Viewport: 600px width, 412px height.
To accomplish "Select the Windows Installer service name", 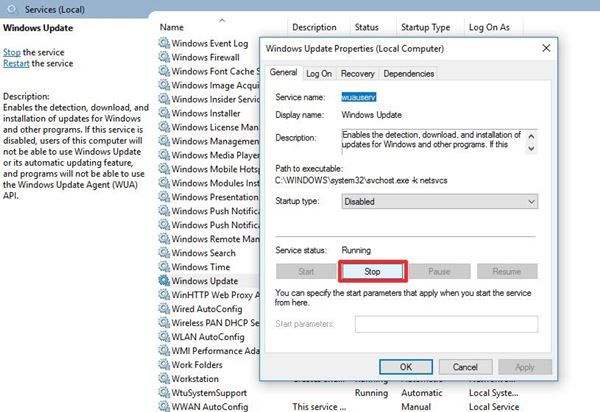I will point(206,113).
